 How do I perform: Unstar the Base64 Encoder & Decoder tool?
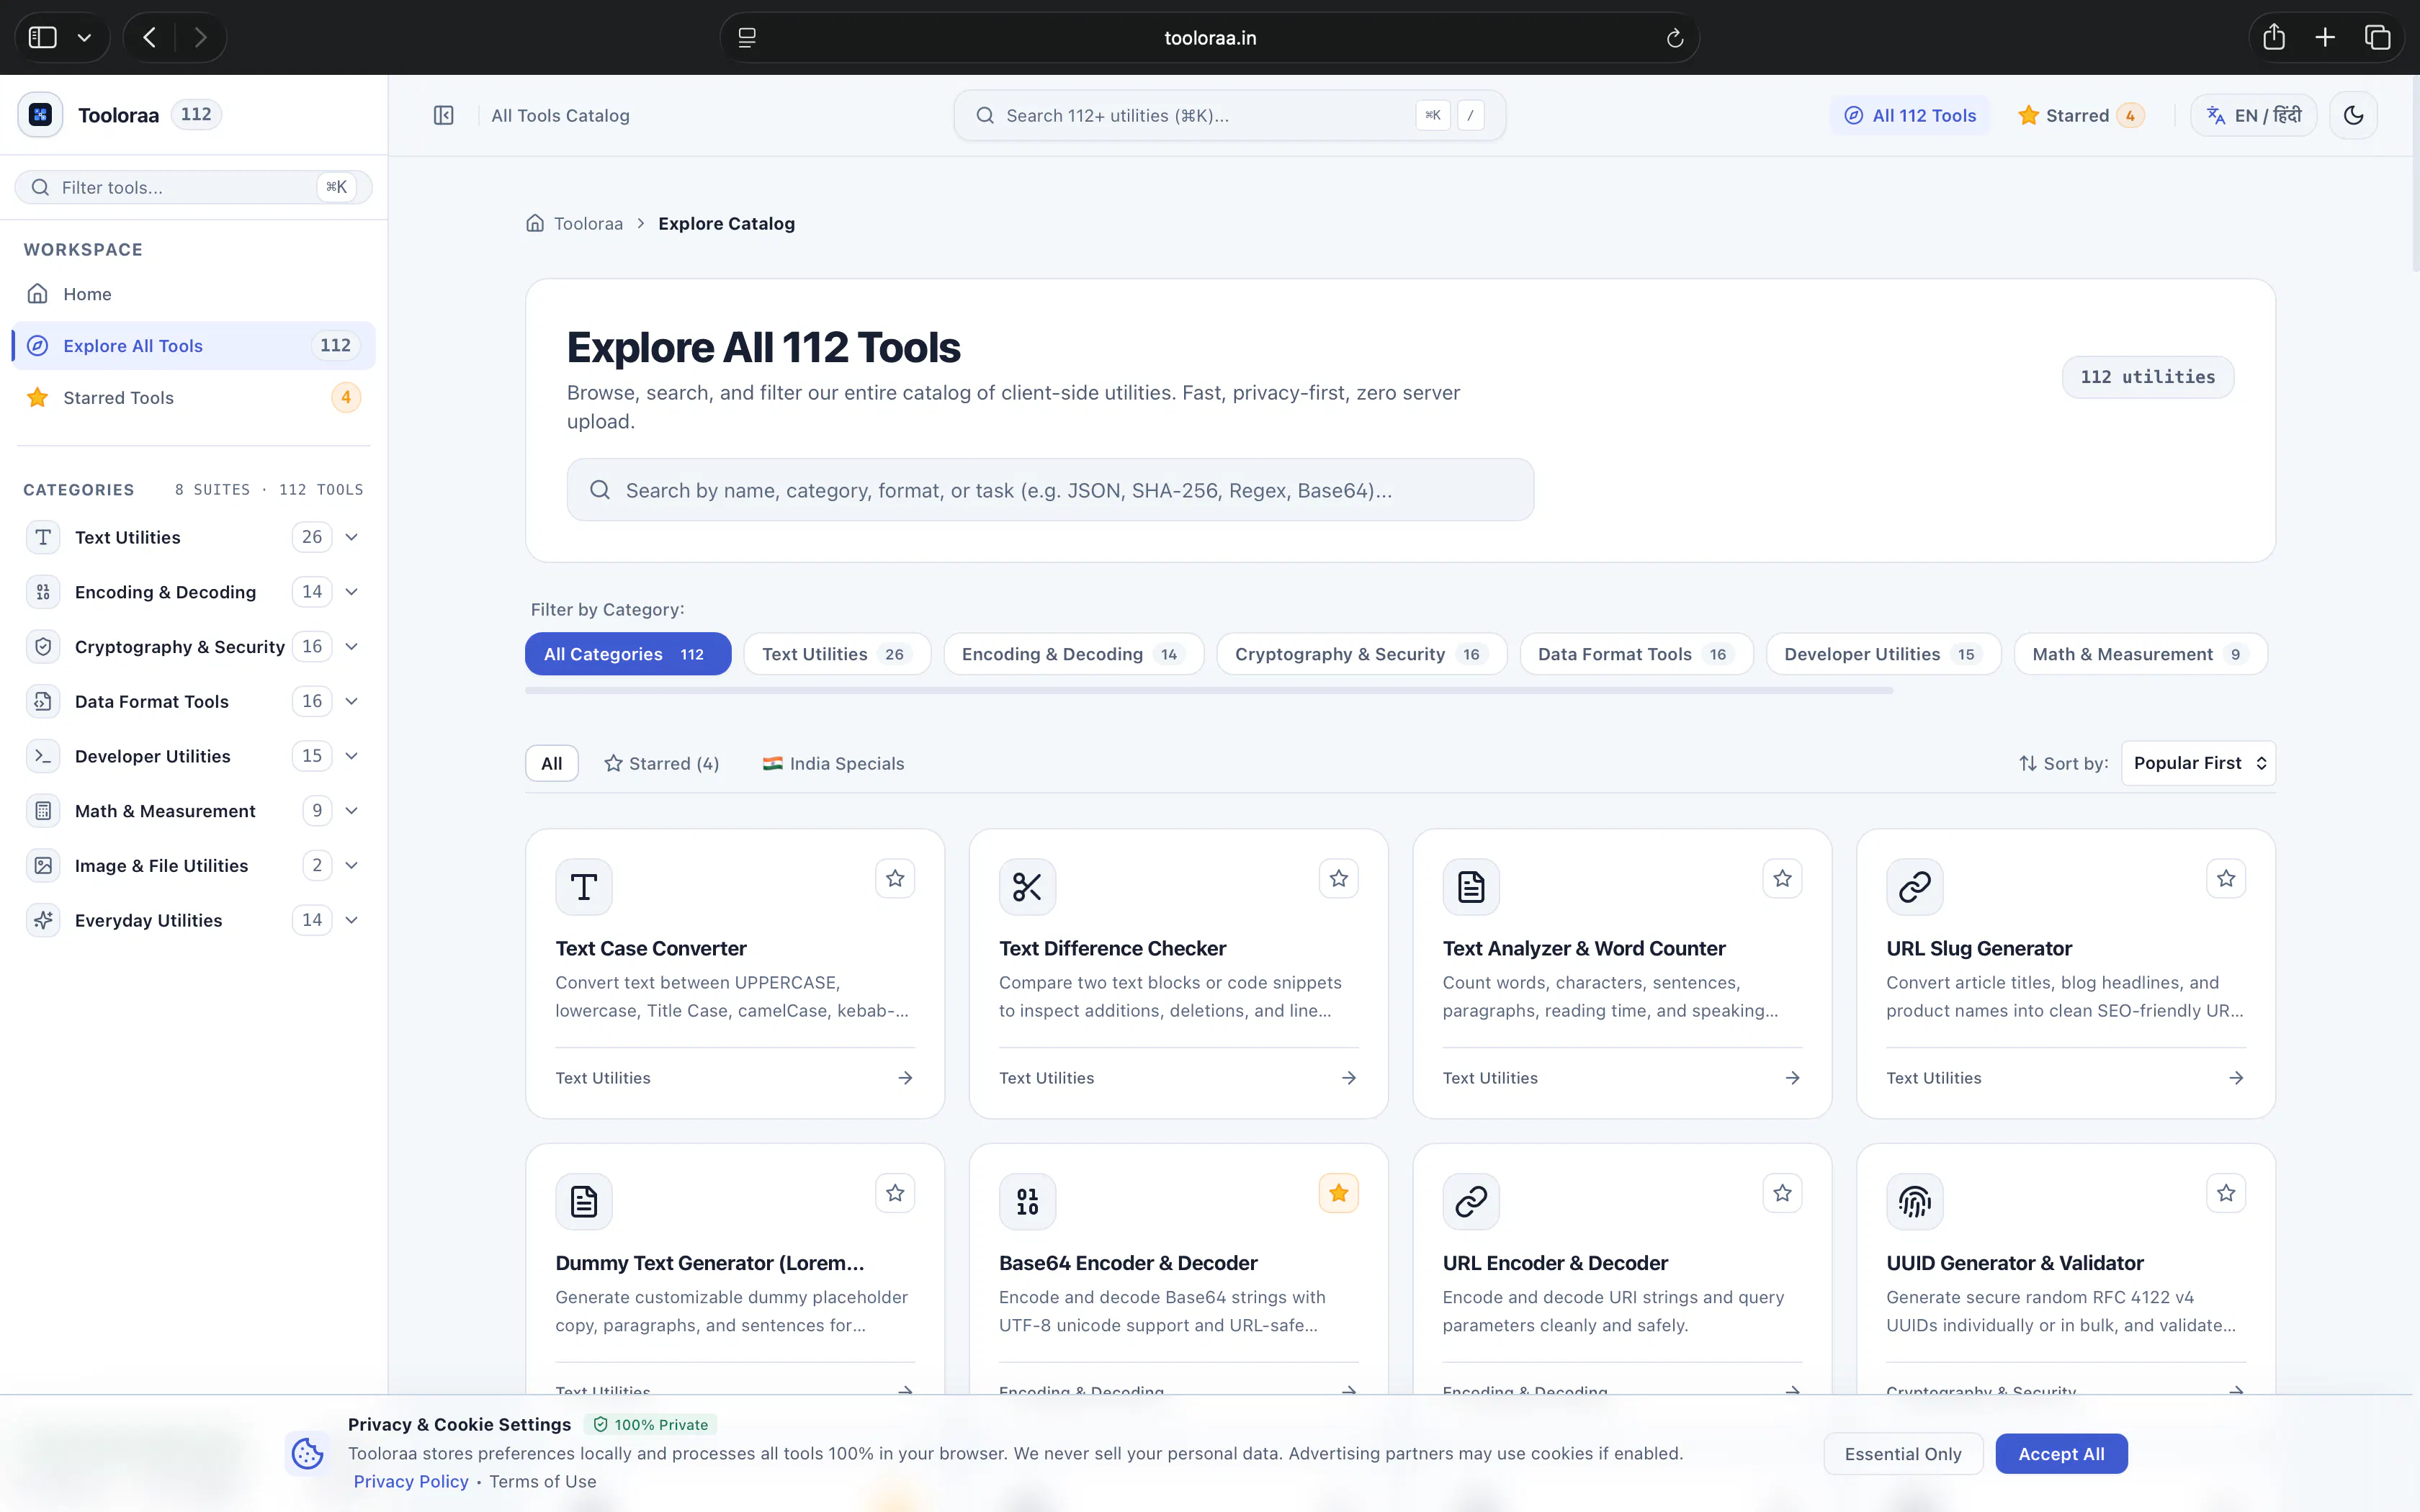coord(1338,1193)
